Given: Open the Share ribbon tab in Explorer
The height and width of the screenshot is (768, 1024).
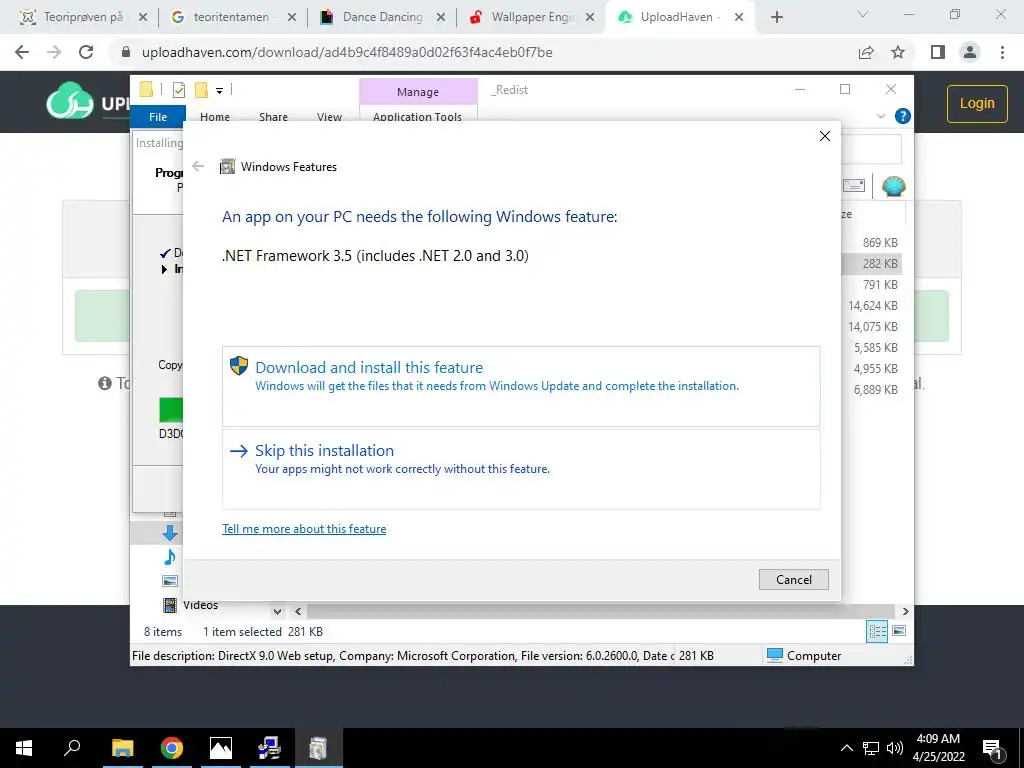Looking at the screenshot, I should click(x=273, y=117).
